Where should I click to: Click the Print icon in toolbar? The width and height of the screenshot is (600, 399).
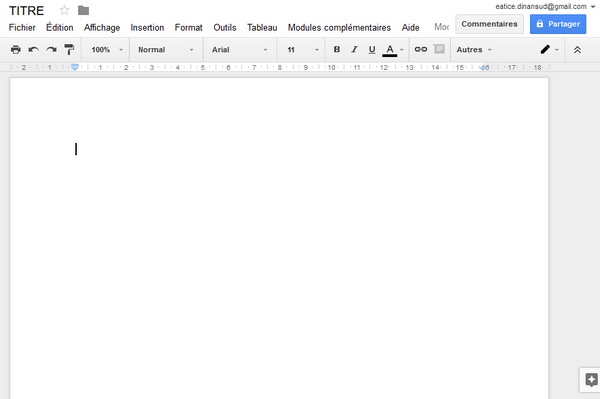pos(16,49)
